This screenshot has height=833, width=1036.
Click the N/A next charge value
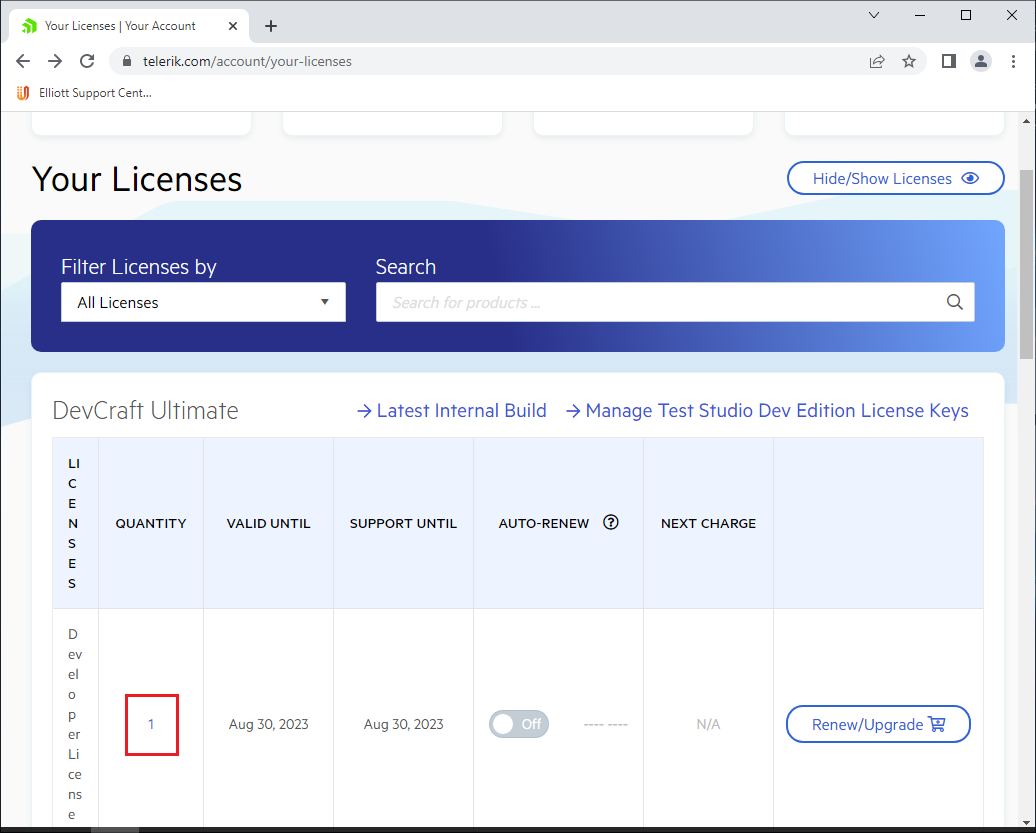[708, 725]
